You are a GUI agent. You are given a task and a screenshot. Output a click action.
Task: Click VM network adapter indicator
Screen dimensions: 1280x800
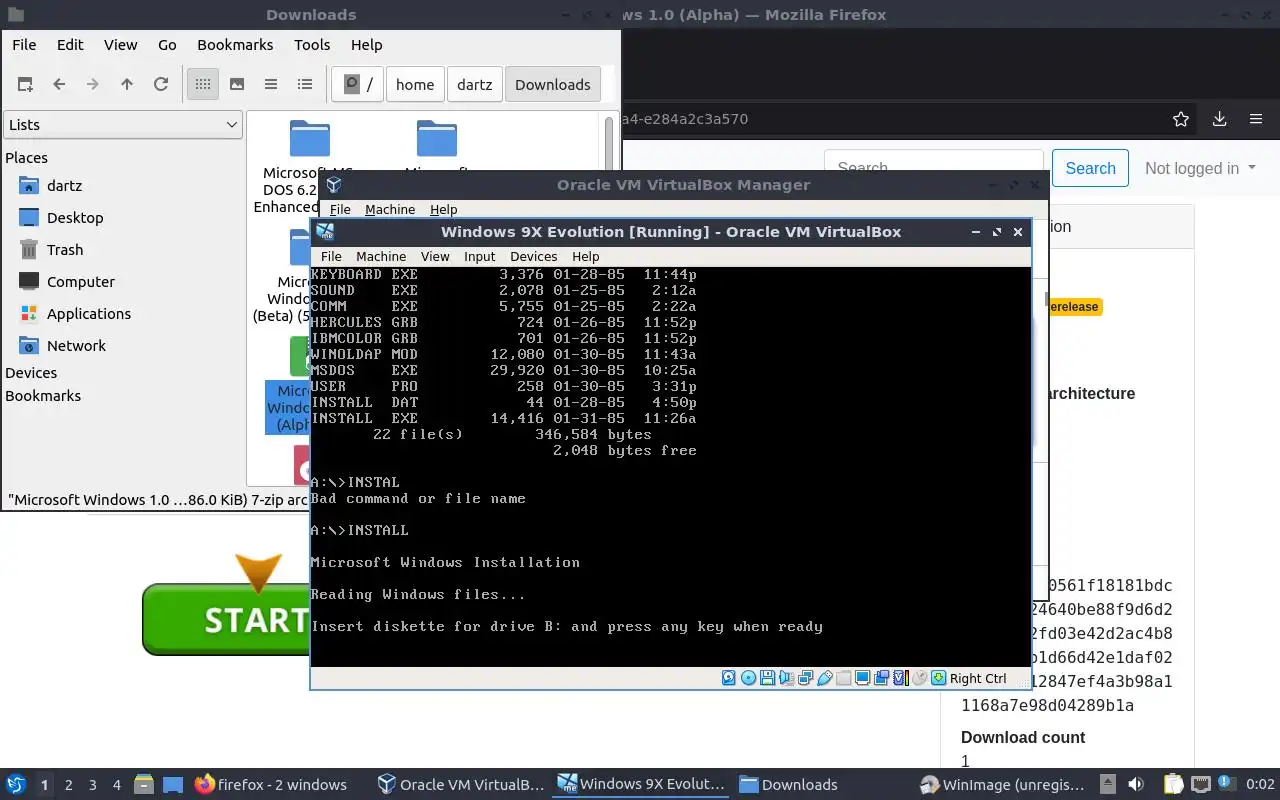805,678
